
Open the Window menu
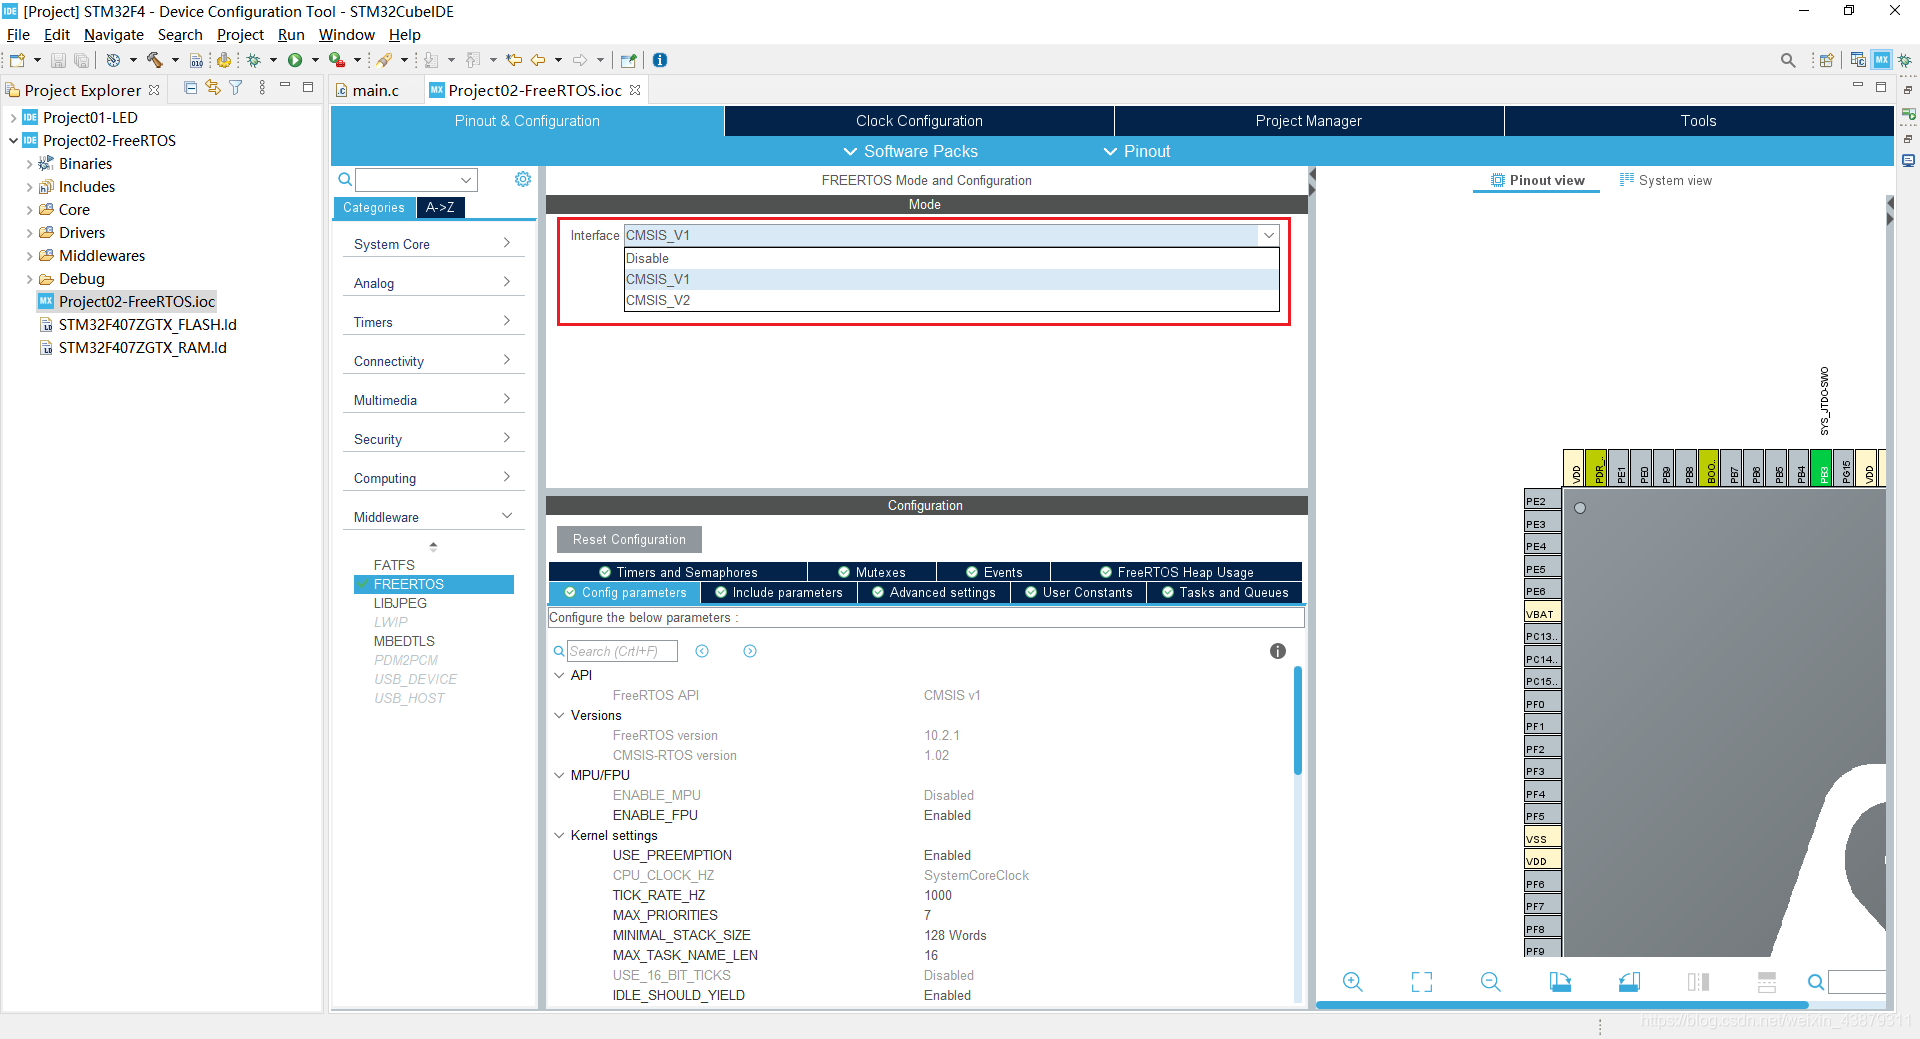click(346, 35)
